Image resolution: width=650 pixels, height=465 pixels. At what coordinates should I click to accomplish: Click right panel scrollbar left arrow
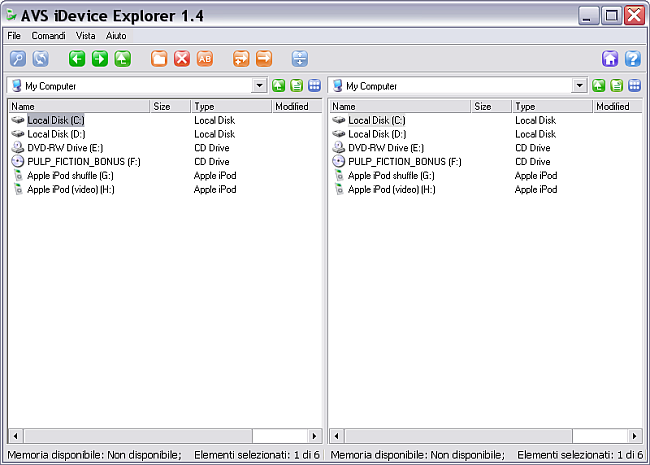pos(337,436)
